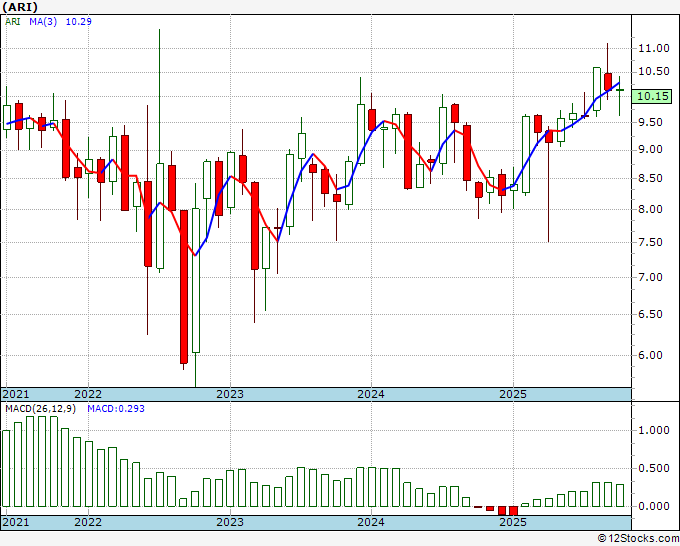Click the ARI legend label
The width and height of the screenshot is (680, 546).
click(x=13, y=22)
